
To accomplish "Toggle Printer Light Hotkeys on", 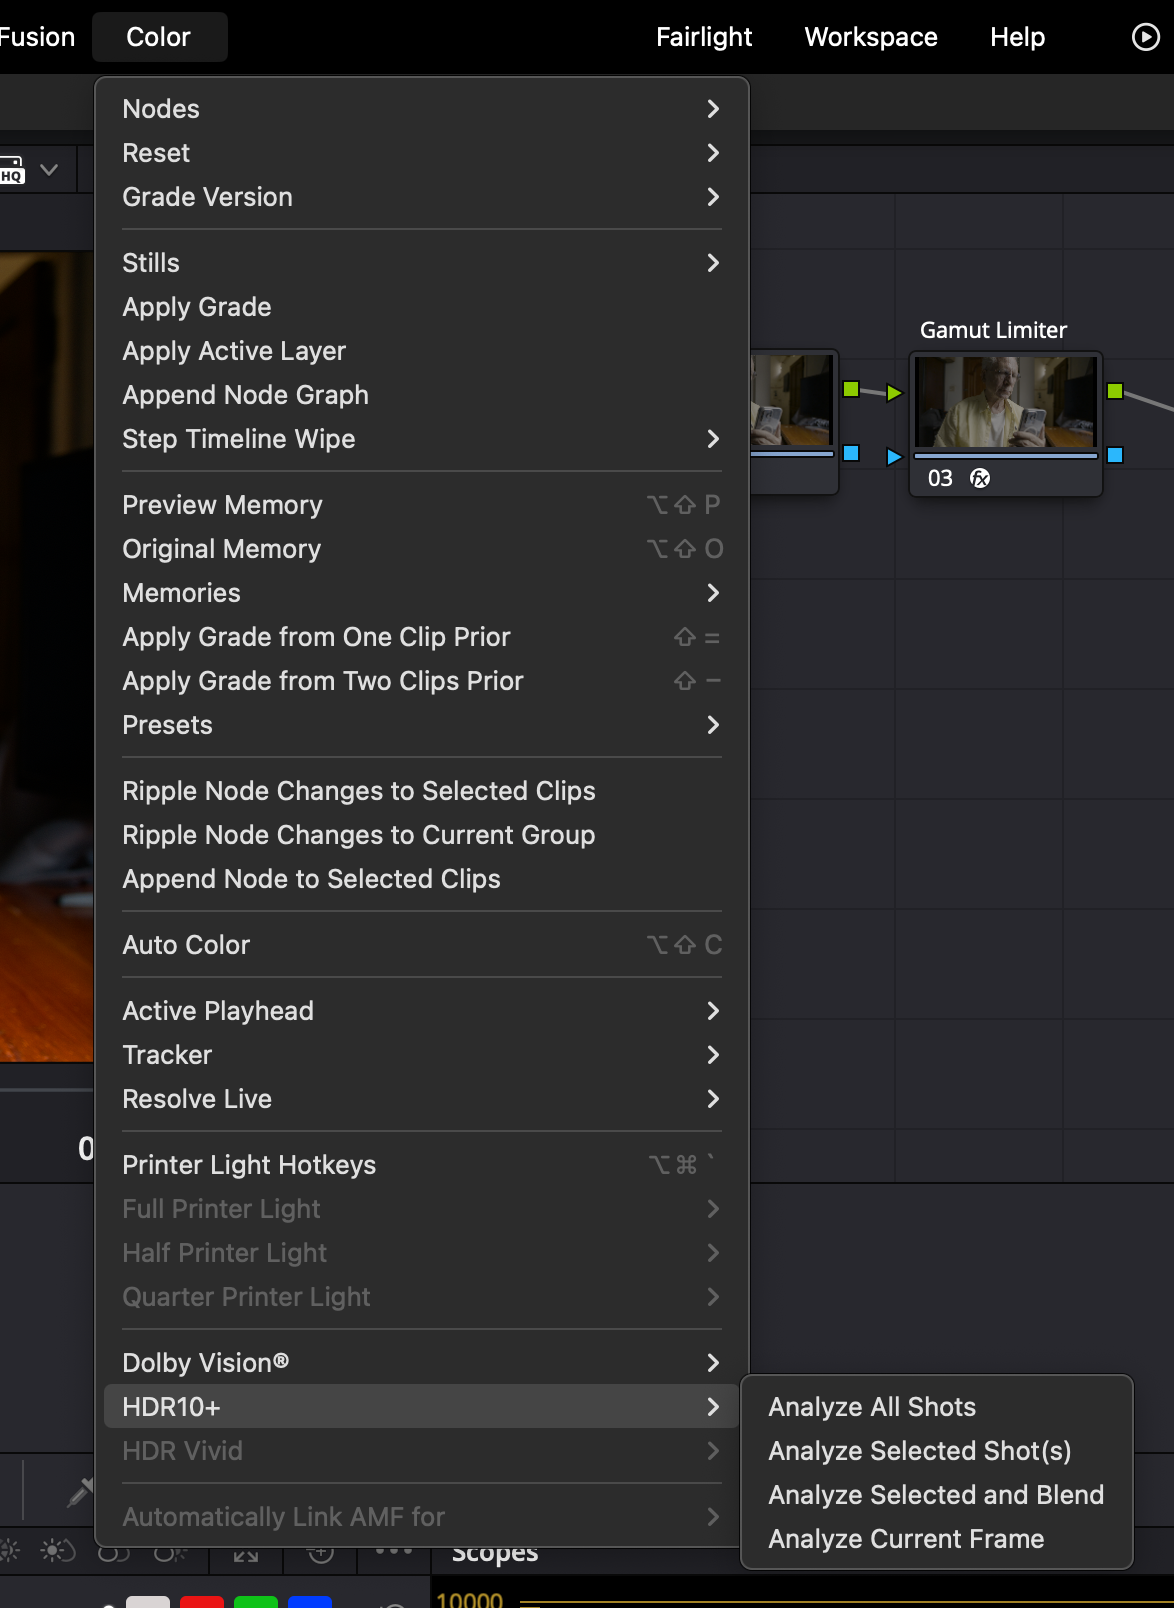I will [x=249, y=1165].
